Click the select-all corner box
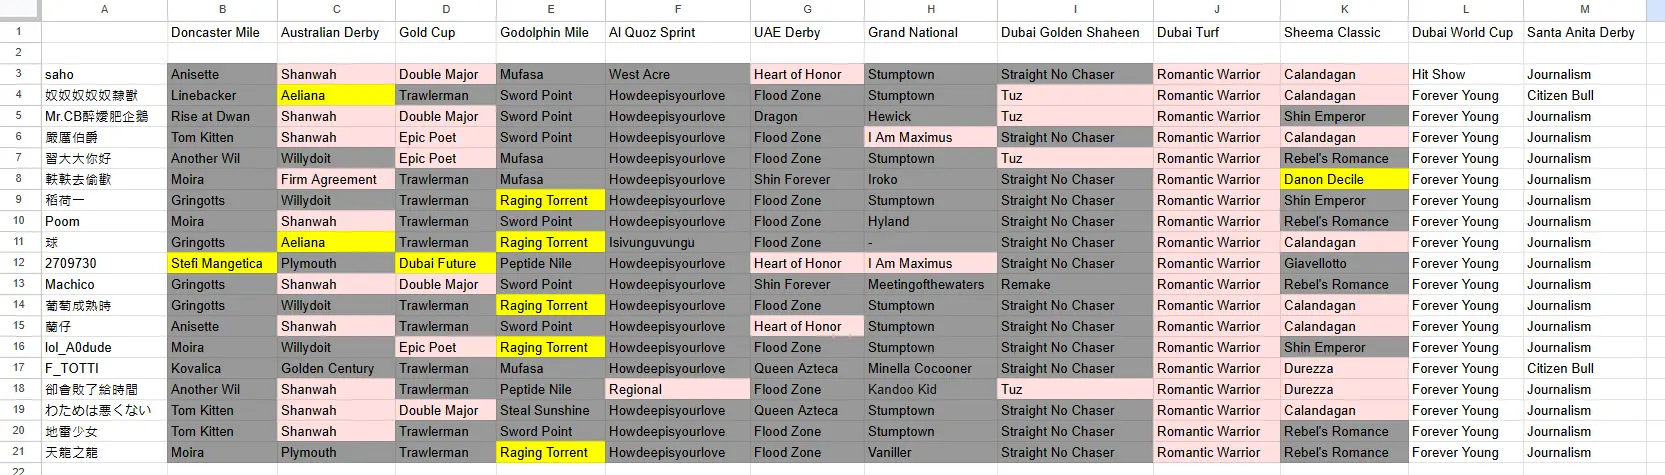Viewport: 1665px width, 475px height. (20, 10)
